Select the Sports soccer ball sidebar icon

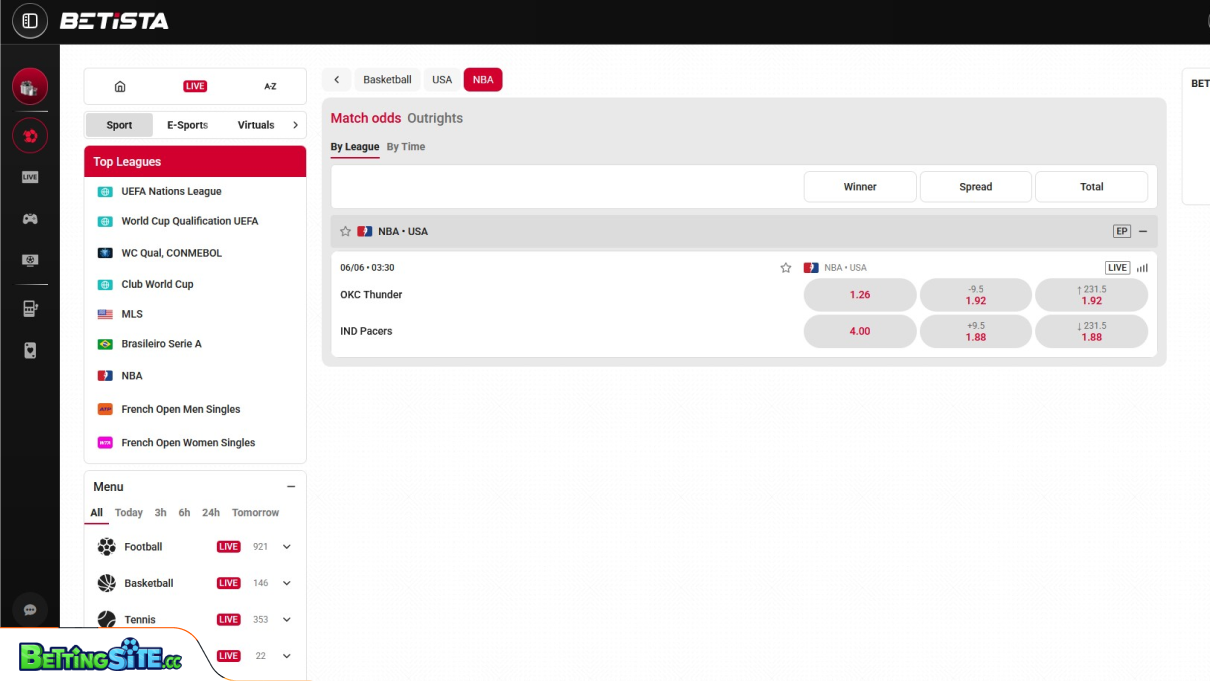[x=30, y=136]
